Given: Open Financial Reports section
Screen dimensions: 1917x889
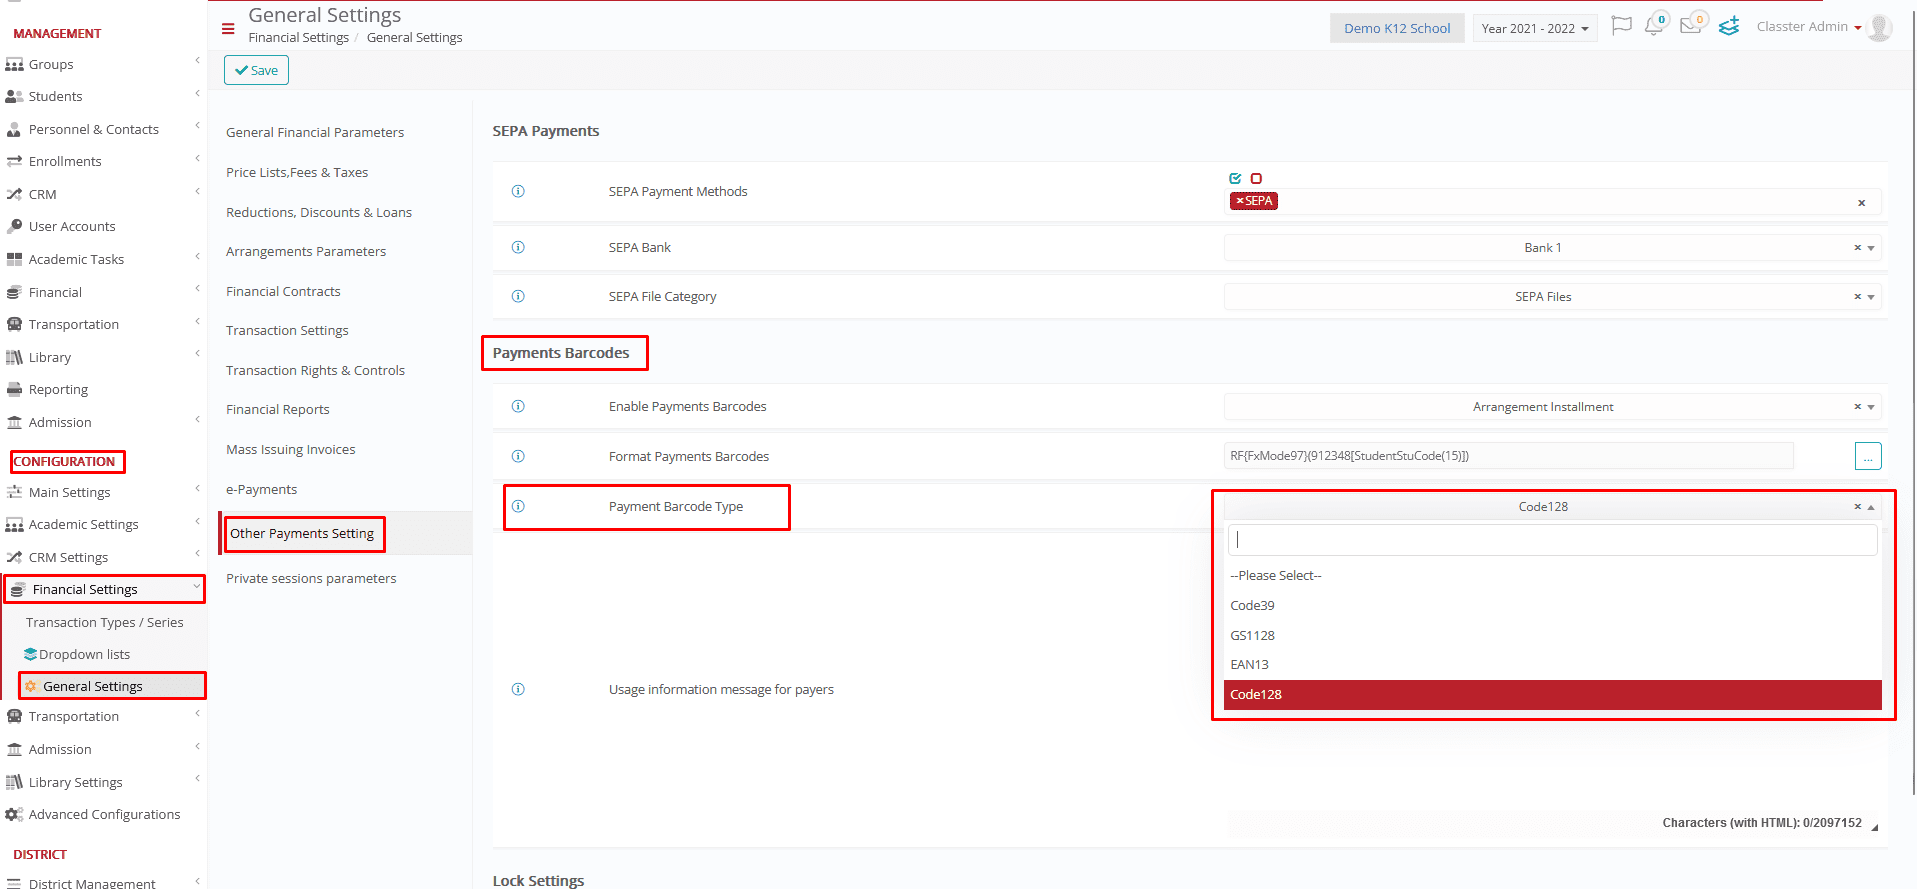Looking at the screenshot, I should coord(277,409).
